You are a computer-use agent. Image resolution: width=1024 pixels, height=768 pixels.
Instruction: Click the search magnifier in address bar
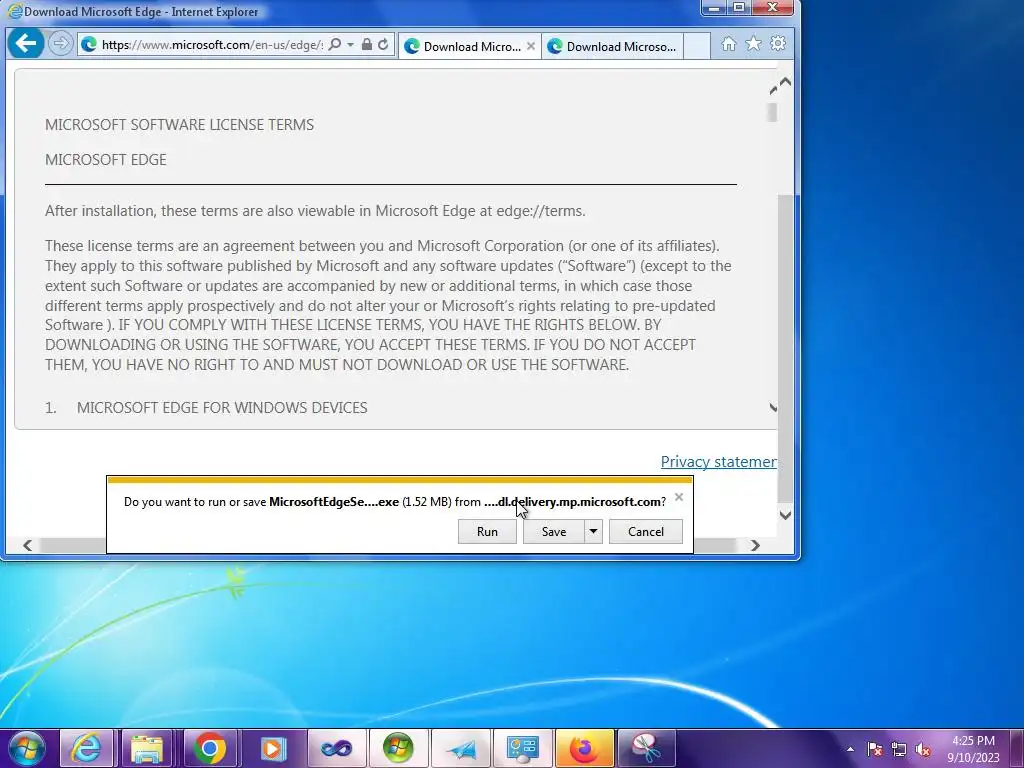(334, 44)
